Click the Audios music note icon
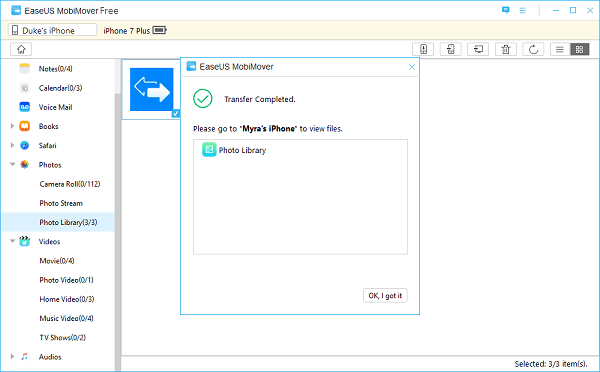 [x=24, y=356]
